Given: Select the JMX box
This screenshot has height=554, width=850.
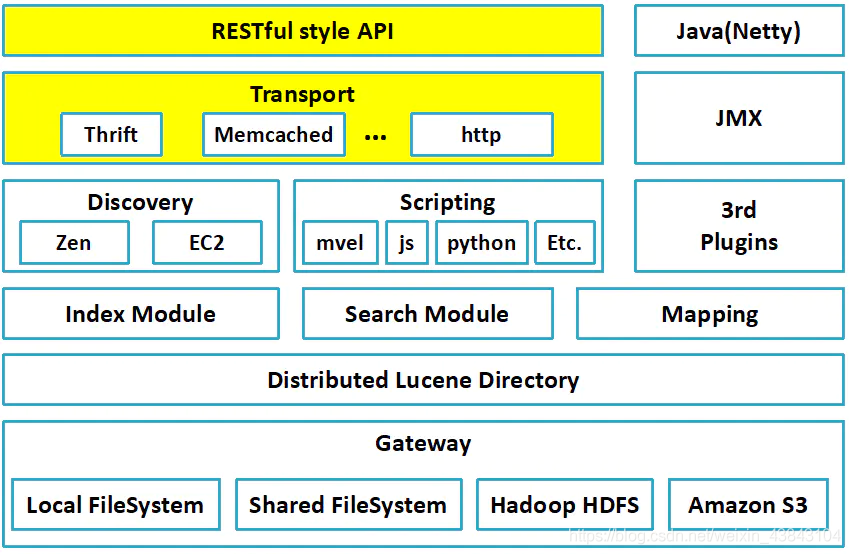Looking at the screenshot, I should [739, 118].
